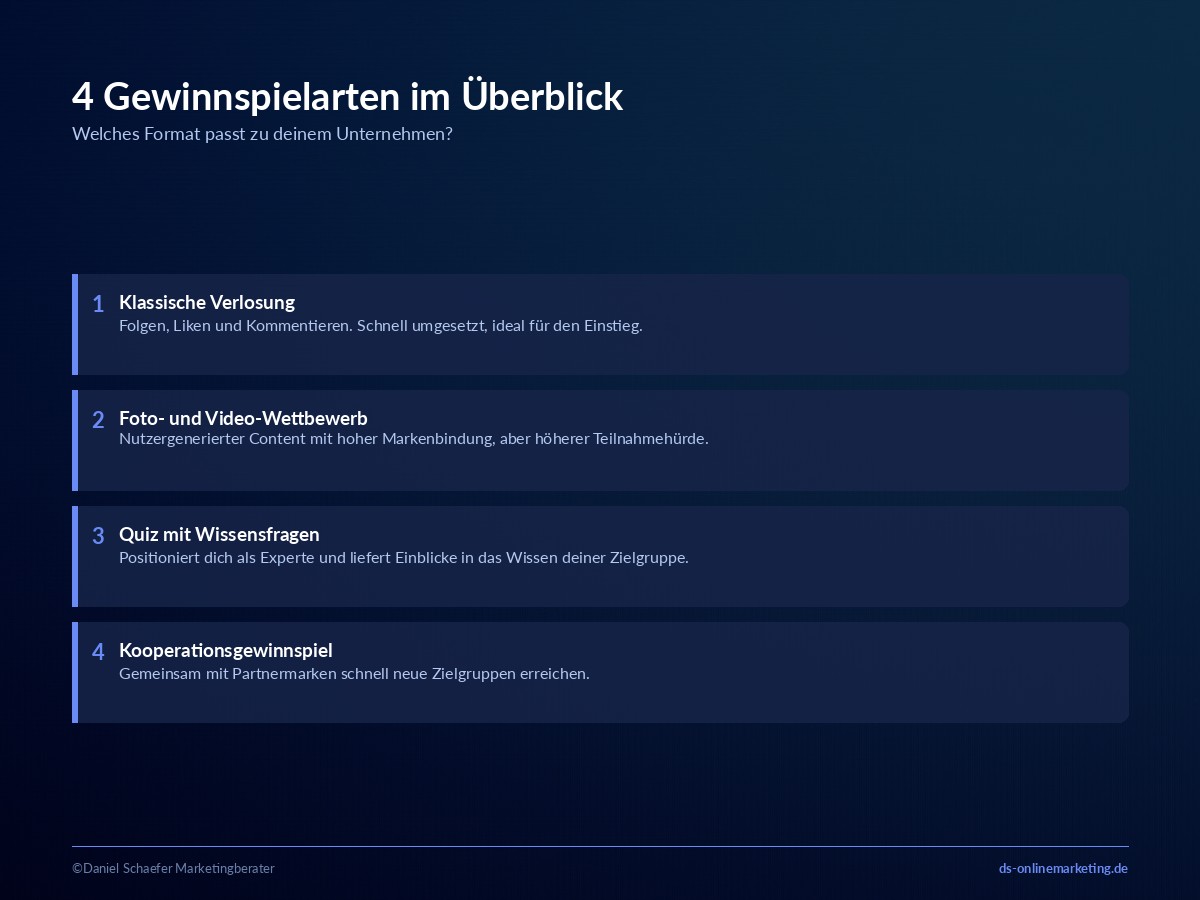Click the text "Folgen, Liken und Kommentieren" description
The width and height of the screenshot is (1200, 900).
pyautogui.click(x=381, y=326)
